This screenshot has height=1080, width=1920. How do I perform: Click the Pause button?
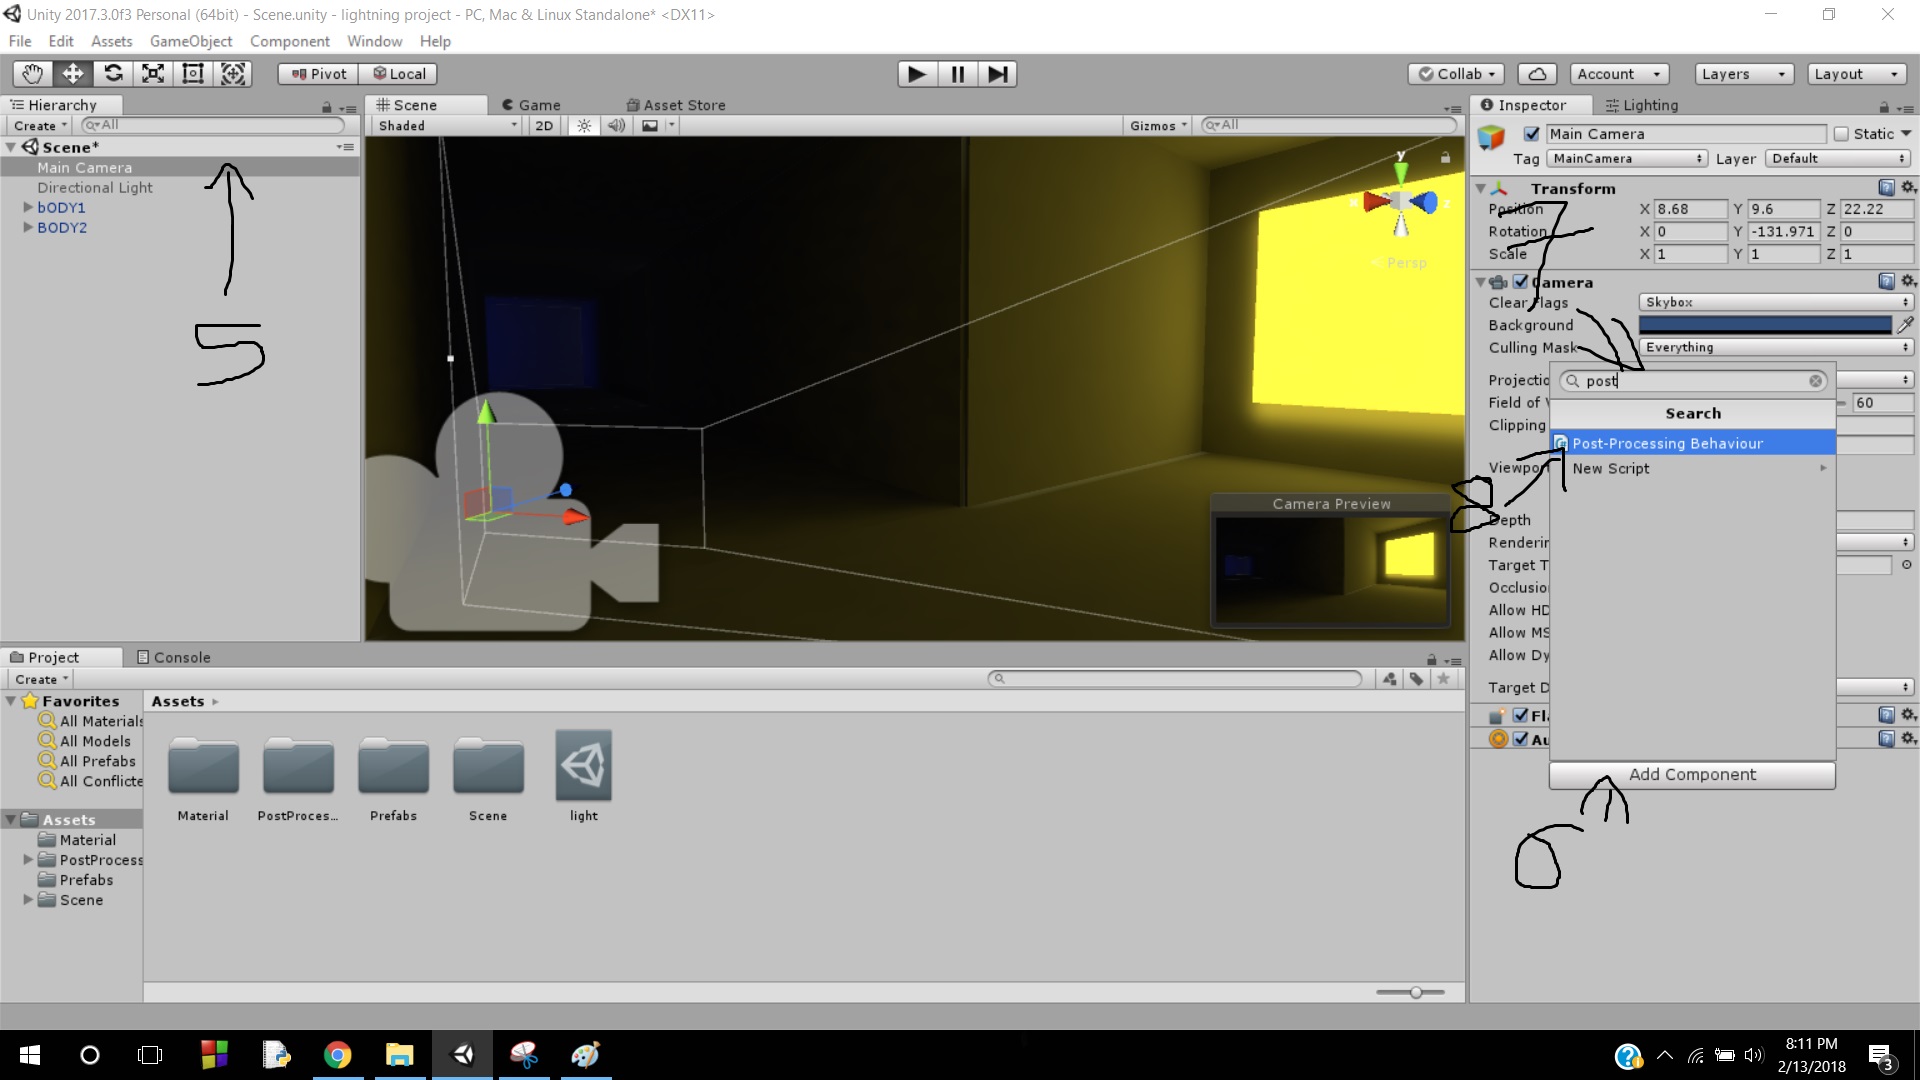click(x=957, y=74)
